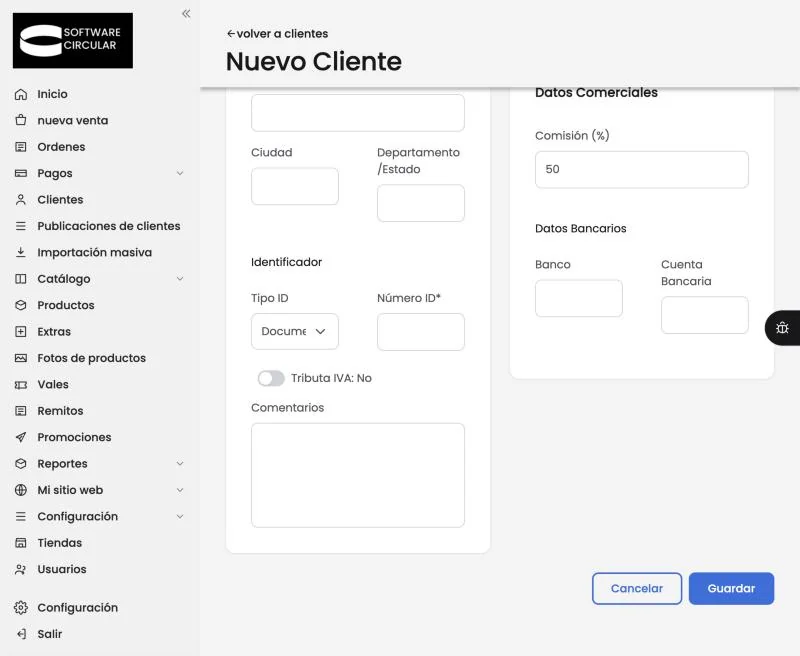
Task: Click the bottom Configuración gear icon
Action: coord(21,608)
